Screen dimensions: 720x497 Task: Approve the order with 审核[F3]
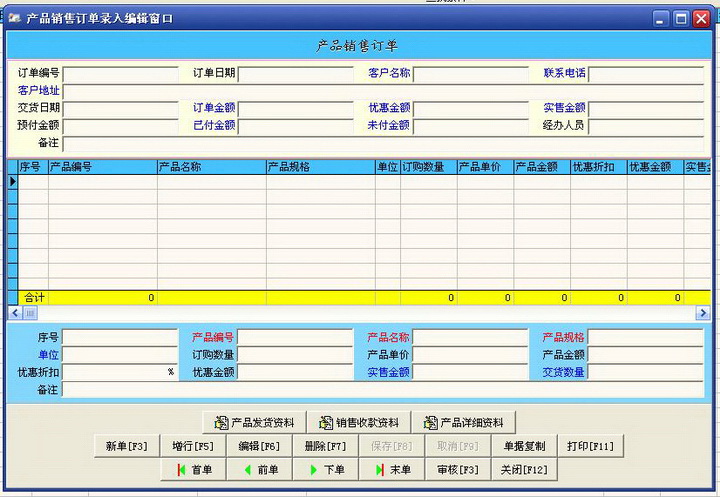tap(458, 469)
